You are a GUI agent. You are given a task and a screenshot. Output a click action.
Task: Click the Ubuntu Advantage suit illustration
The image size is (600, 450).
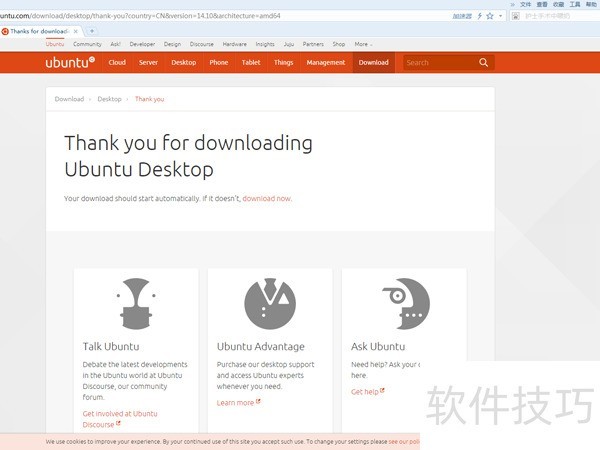tap(270, 303)
